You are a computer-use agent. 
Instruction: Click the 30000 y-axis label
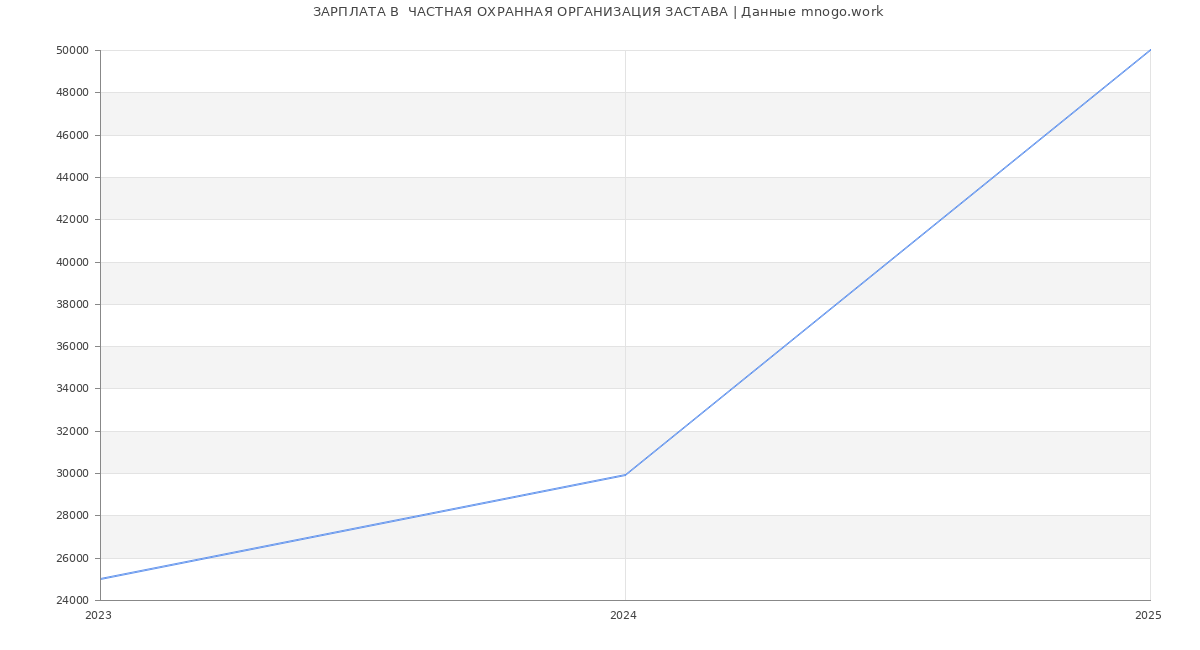tap(73, 474)
